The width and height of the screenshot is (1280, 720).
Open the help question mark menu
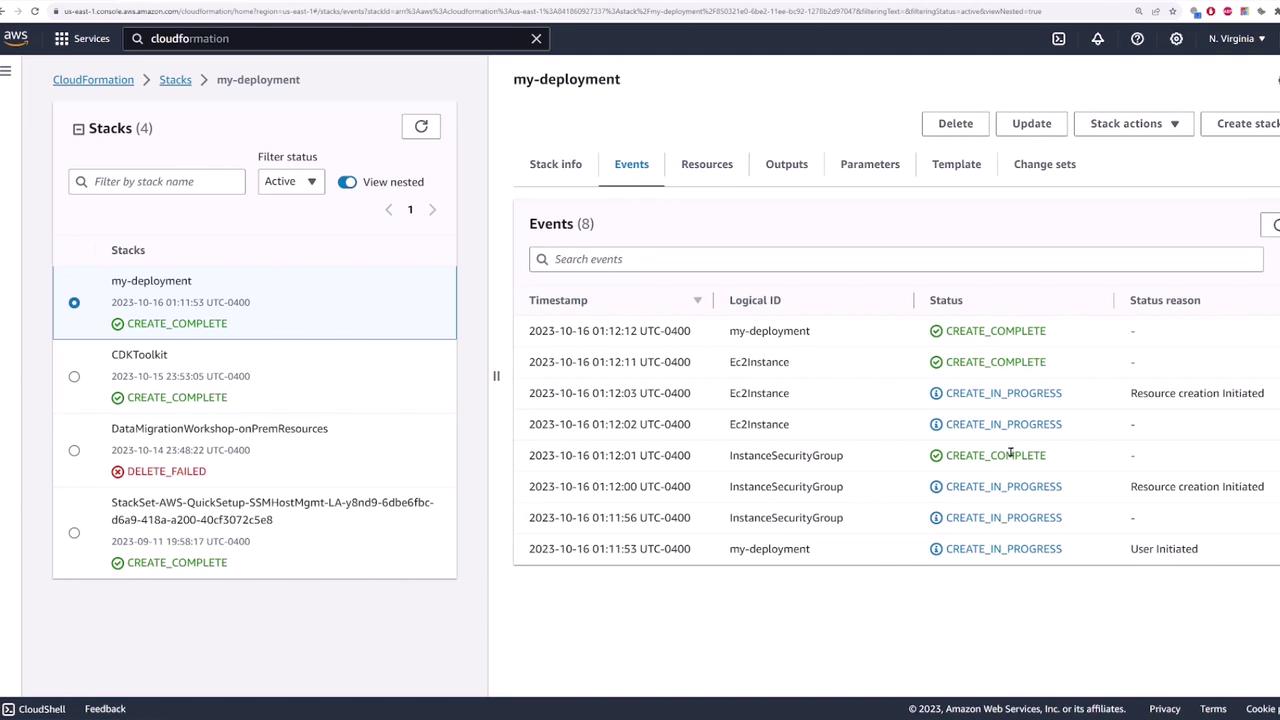(x=1137, y=38)
